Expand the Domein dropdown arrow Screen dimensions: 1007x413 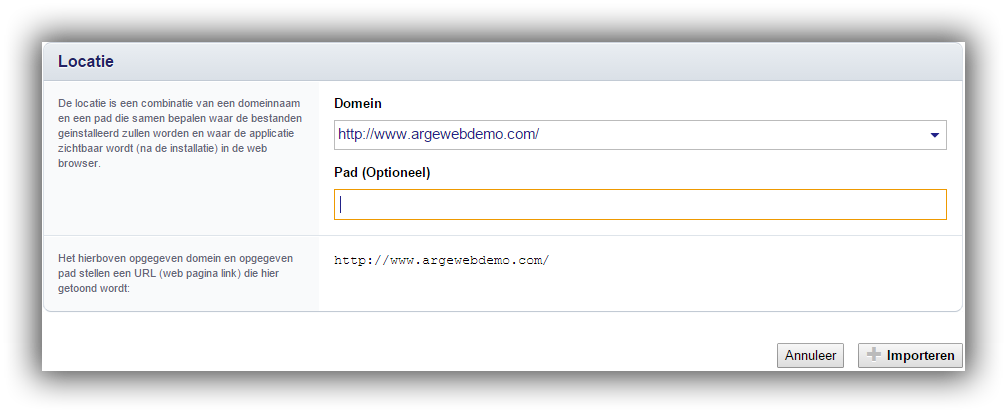(x=934, y=135)
